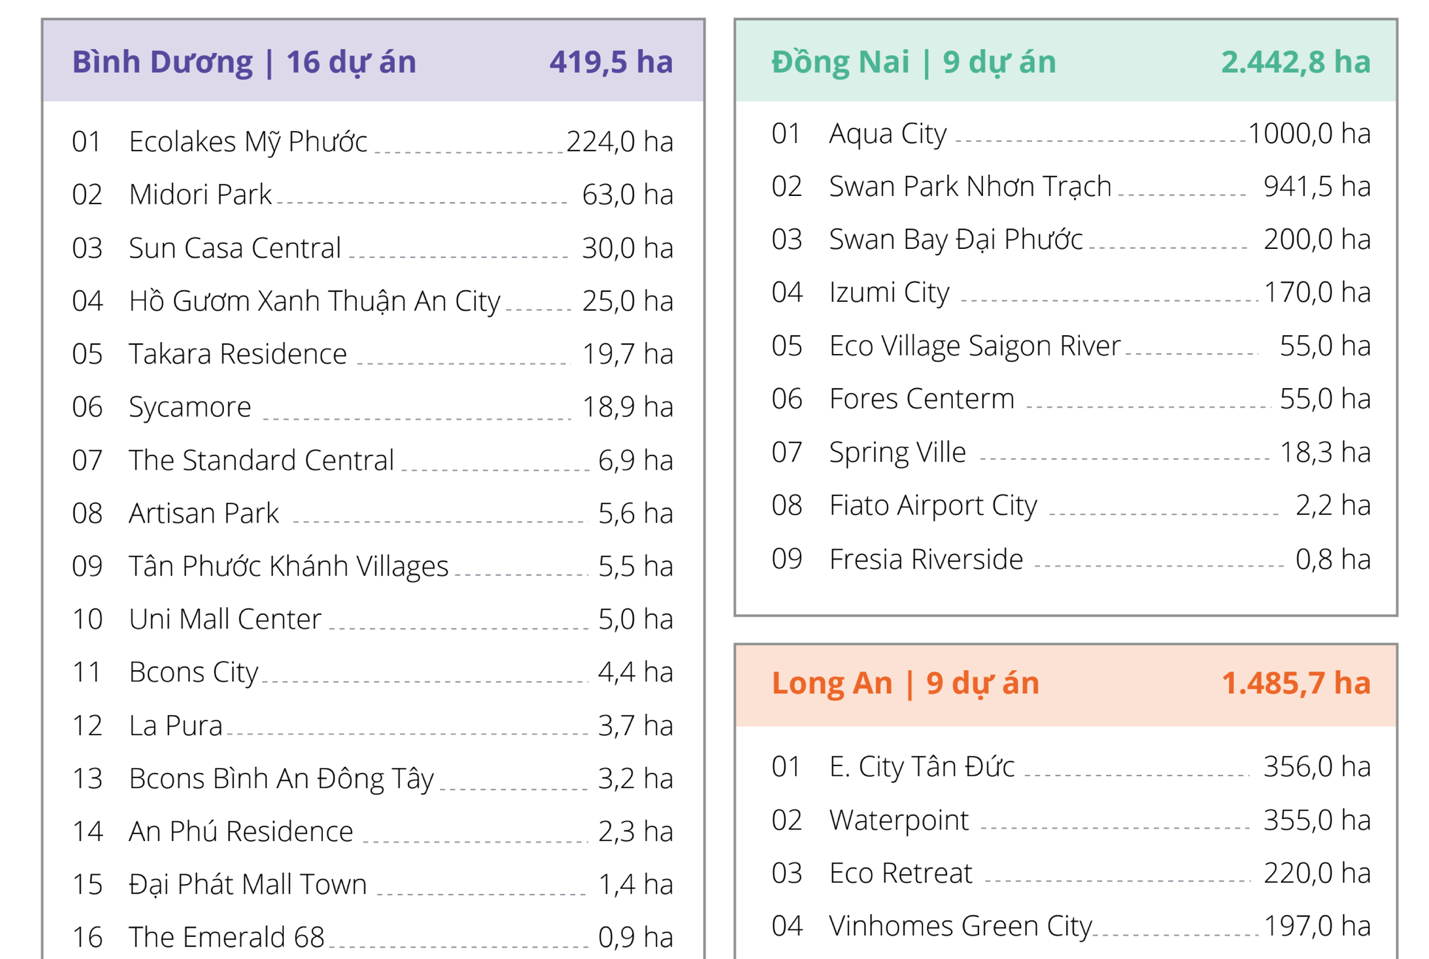Click Eco Village Saigon River entry
Viewport: 1429px width, 959px height.
click(x=974, y=346)
